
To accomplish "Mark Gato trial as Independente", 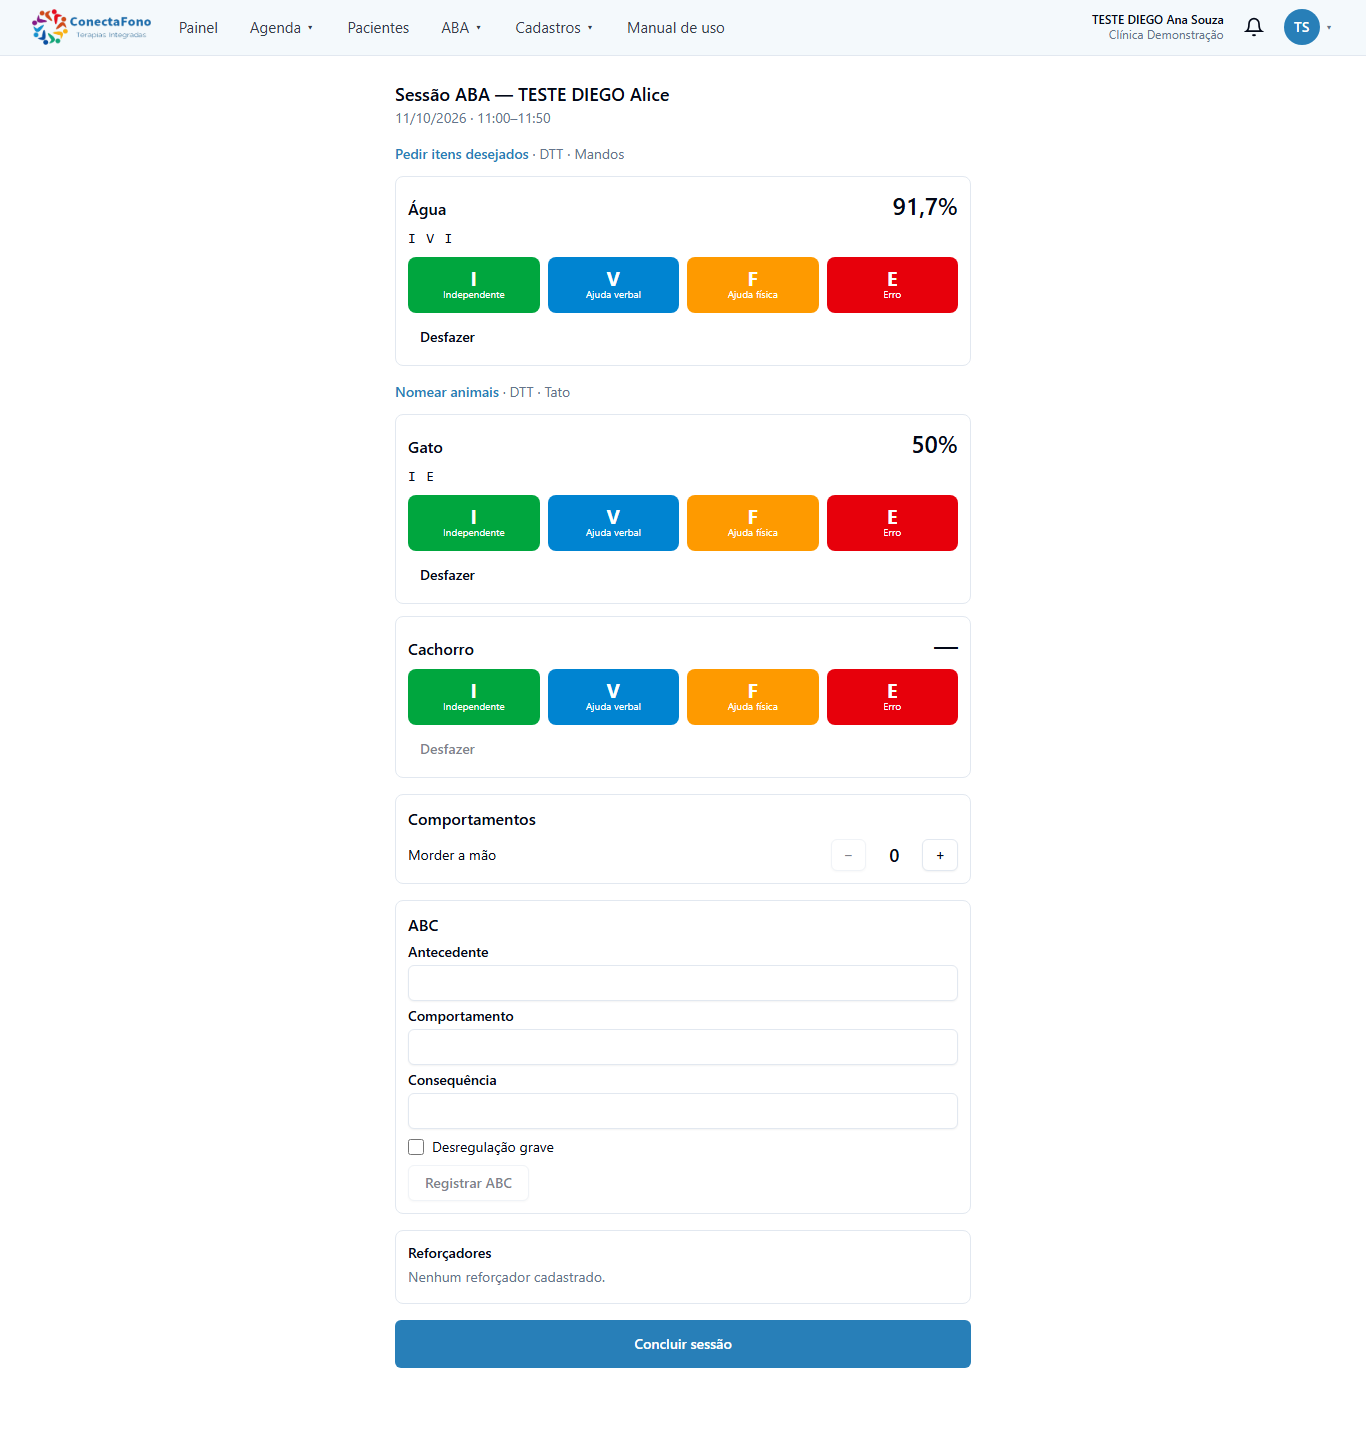I will [474, 523].
